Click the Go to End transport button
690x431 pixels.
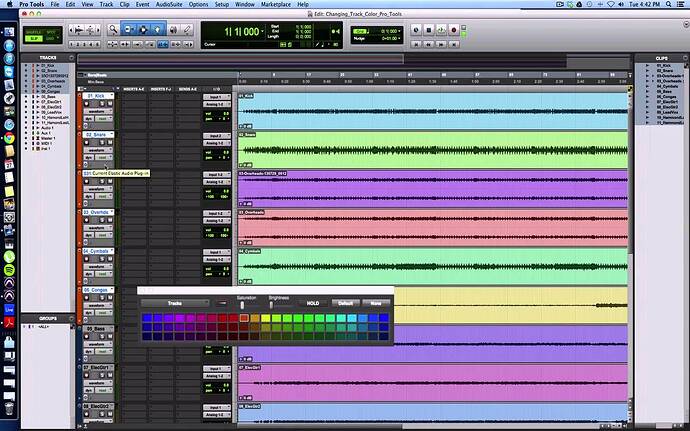tap(454, 44)
